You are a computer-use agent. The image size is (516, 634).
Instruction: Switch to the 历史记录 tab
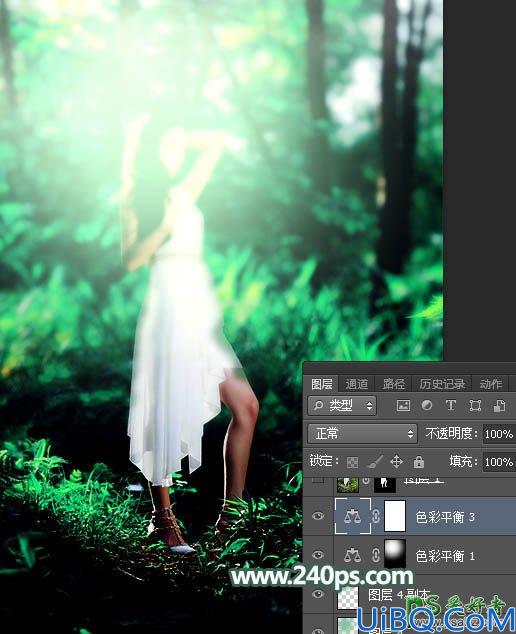[442, 384]
